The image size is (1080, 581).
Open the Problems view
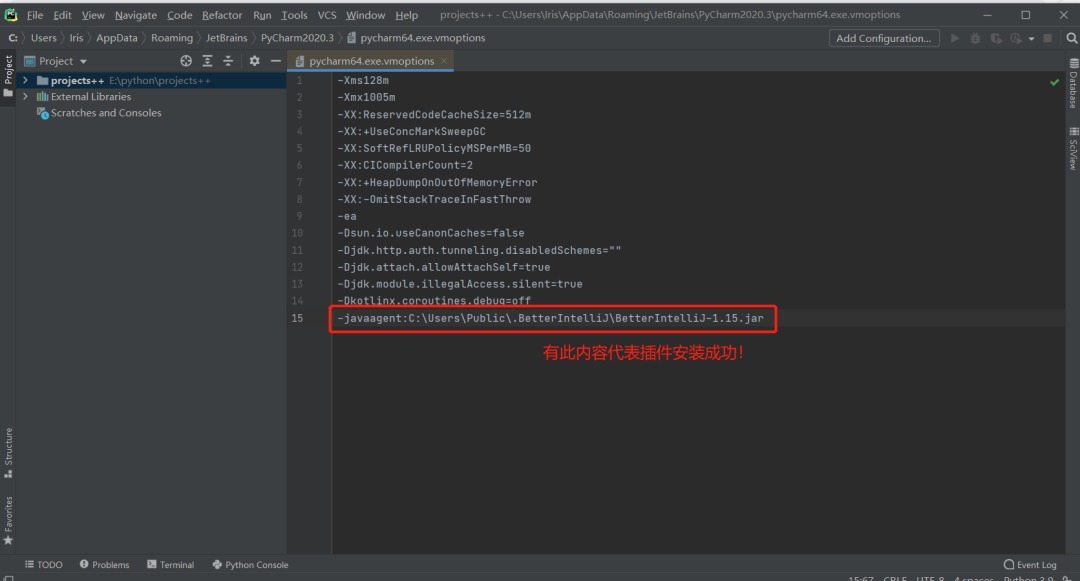pyautogui.click(x=104, y=564)
